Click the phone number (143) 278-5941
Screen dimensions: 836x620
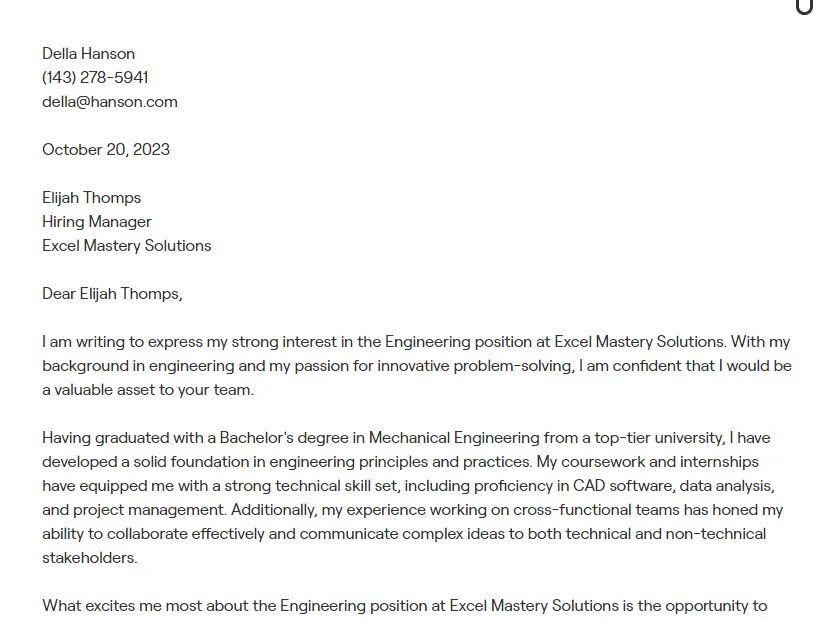coord(95,78)
